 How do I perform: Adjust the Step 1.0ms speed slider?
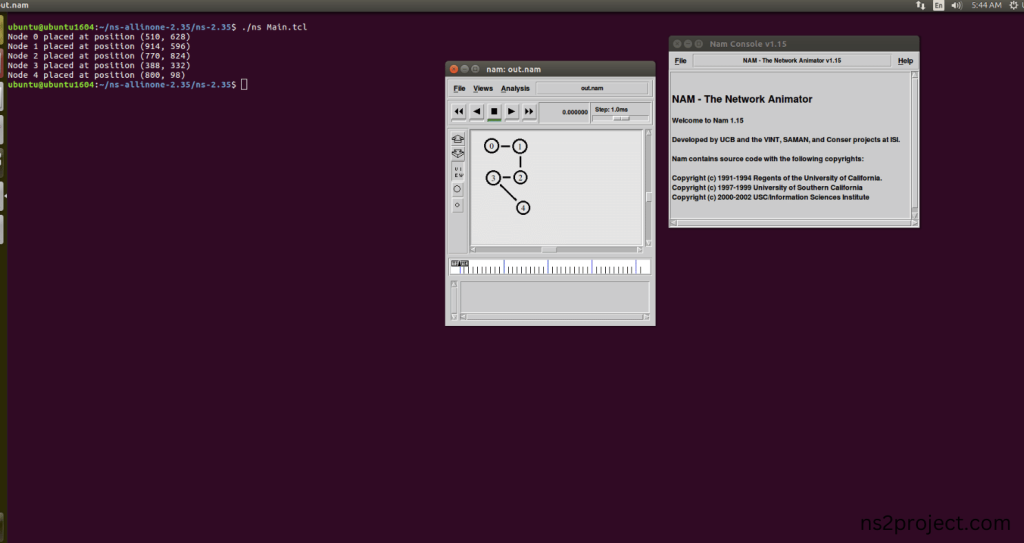pyautogui.click(x=620, y=118)
